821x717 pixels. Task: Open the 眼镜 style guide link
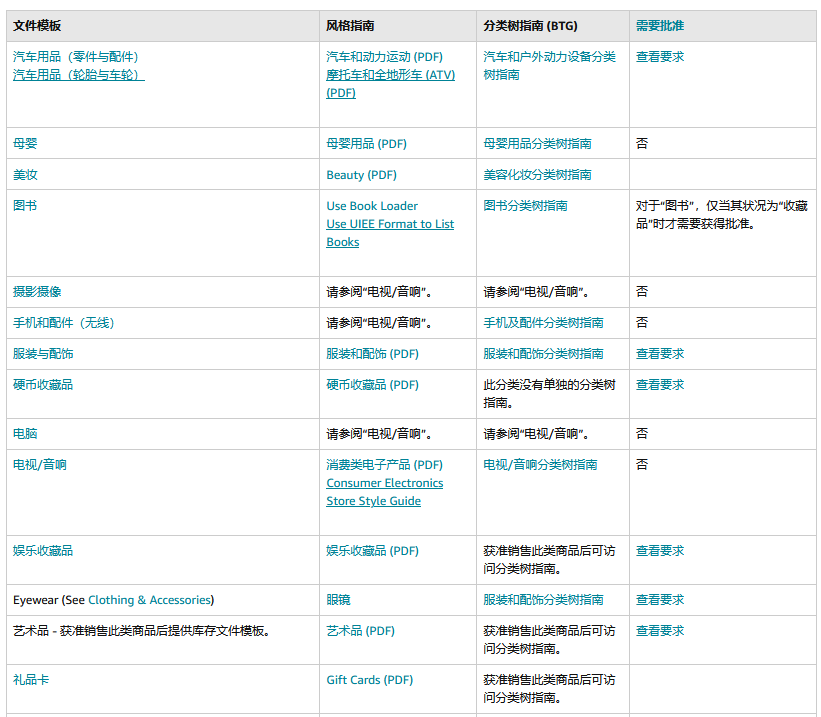338,600
